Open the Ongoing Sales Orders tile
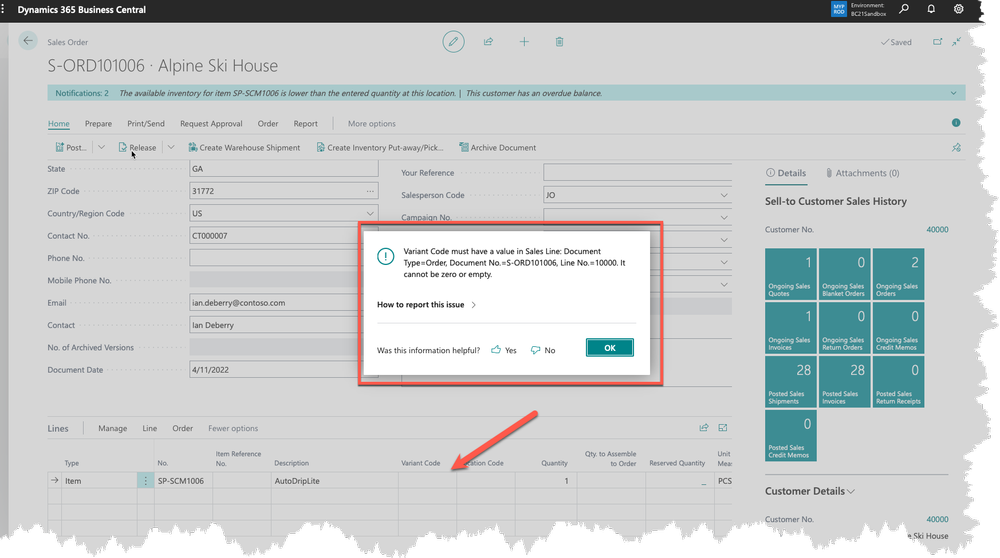The image size is (1000, 558). (x=899, y=274)
